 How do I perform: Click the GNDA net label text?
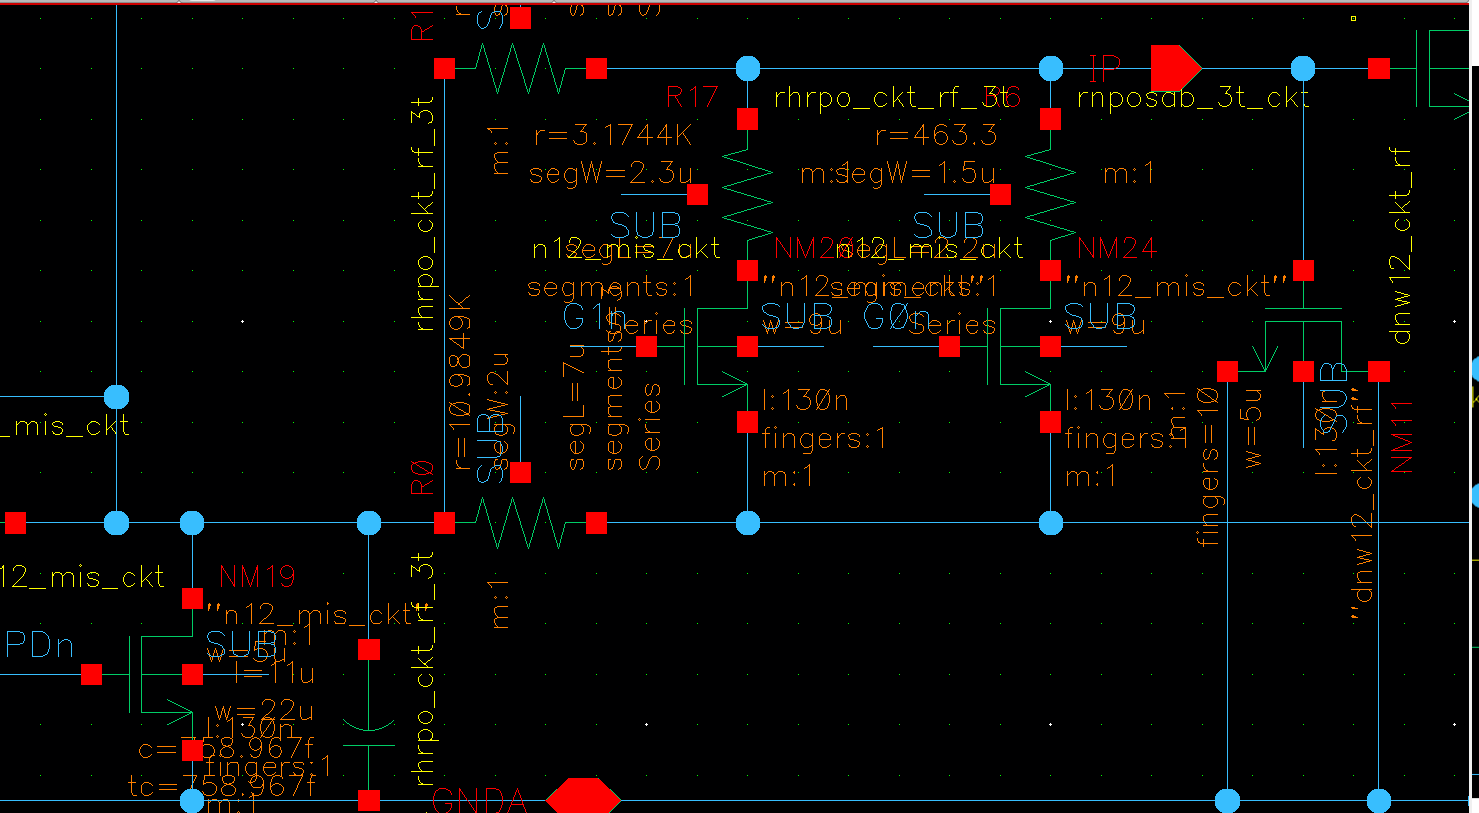pos(479,800)
